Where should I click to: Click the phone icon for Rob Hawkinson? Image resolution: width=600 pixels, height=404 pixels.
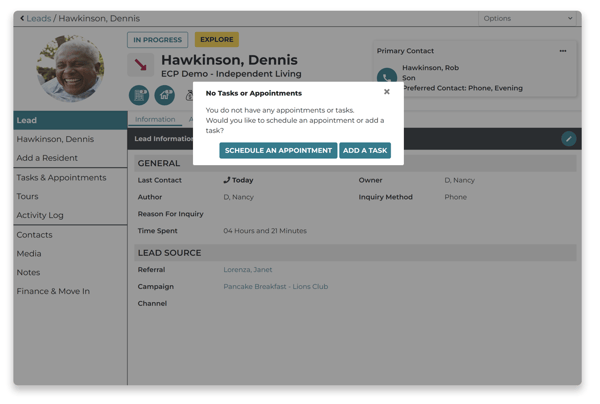coord(387,77)
